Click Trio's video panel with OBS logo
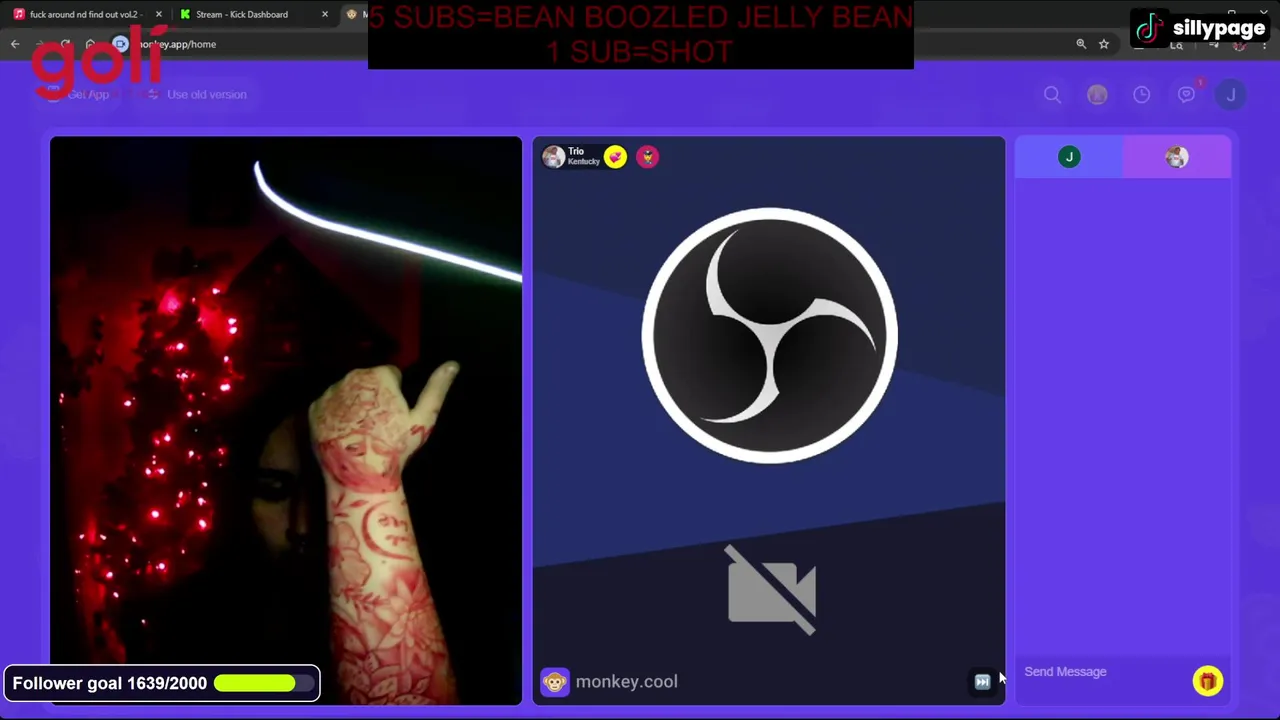Screen dimensions: 1280x720 point(768,421)
